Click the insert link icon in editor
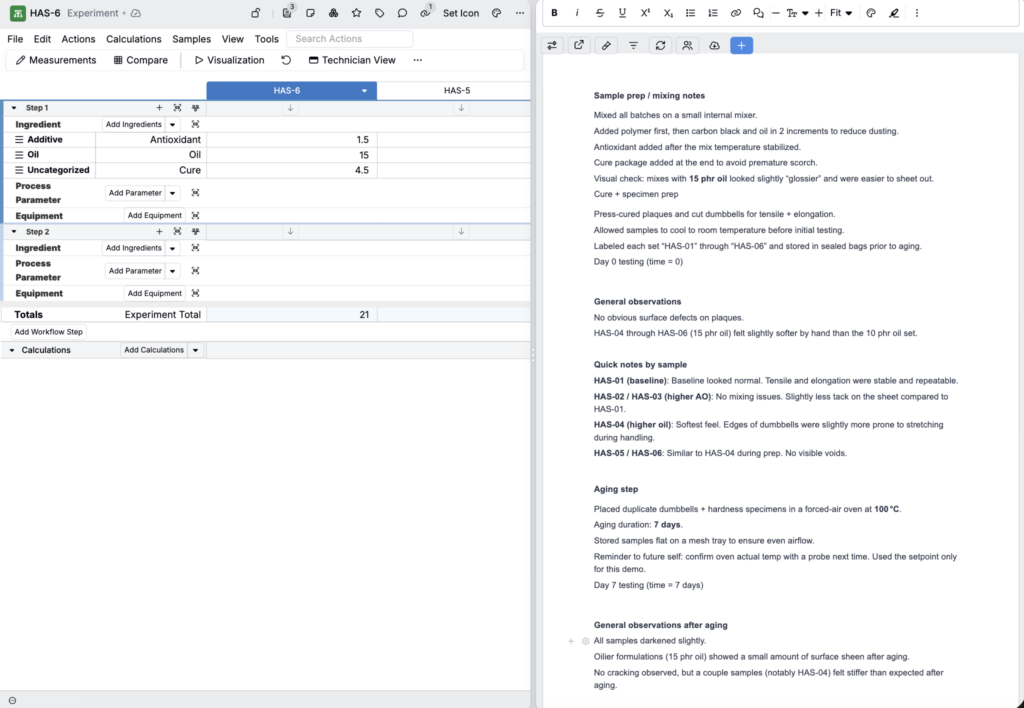 [735, 13]
